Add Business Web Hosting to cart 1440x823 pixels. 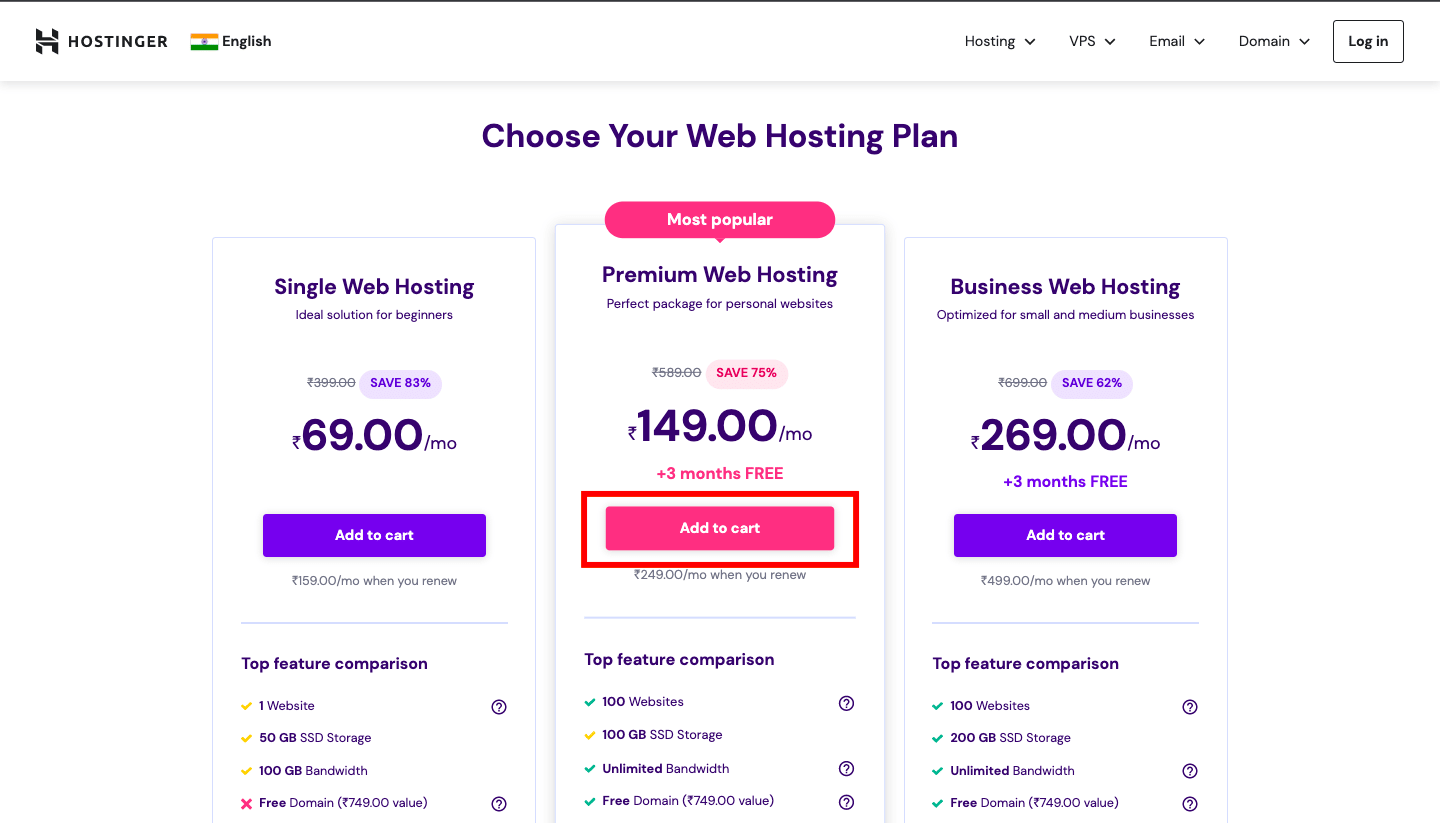(1065, 535)
